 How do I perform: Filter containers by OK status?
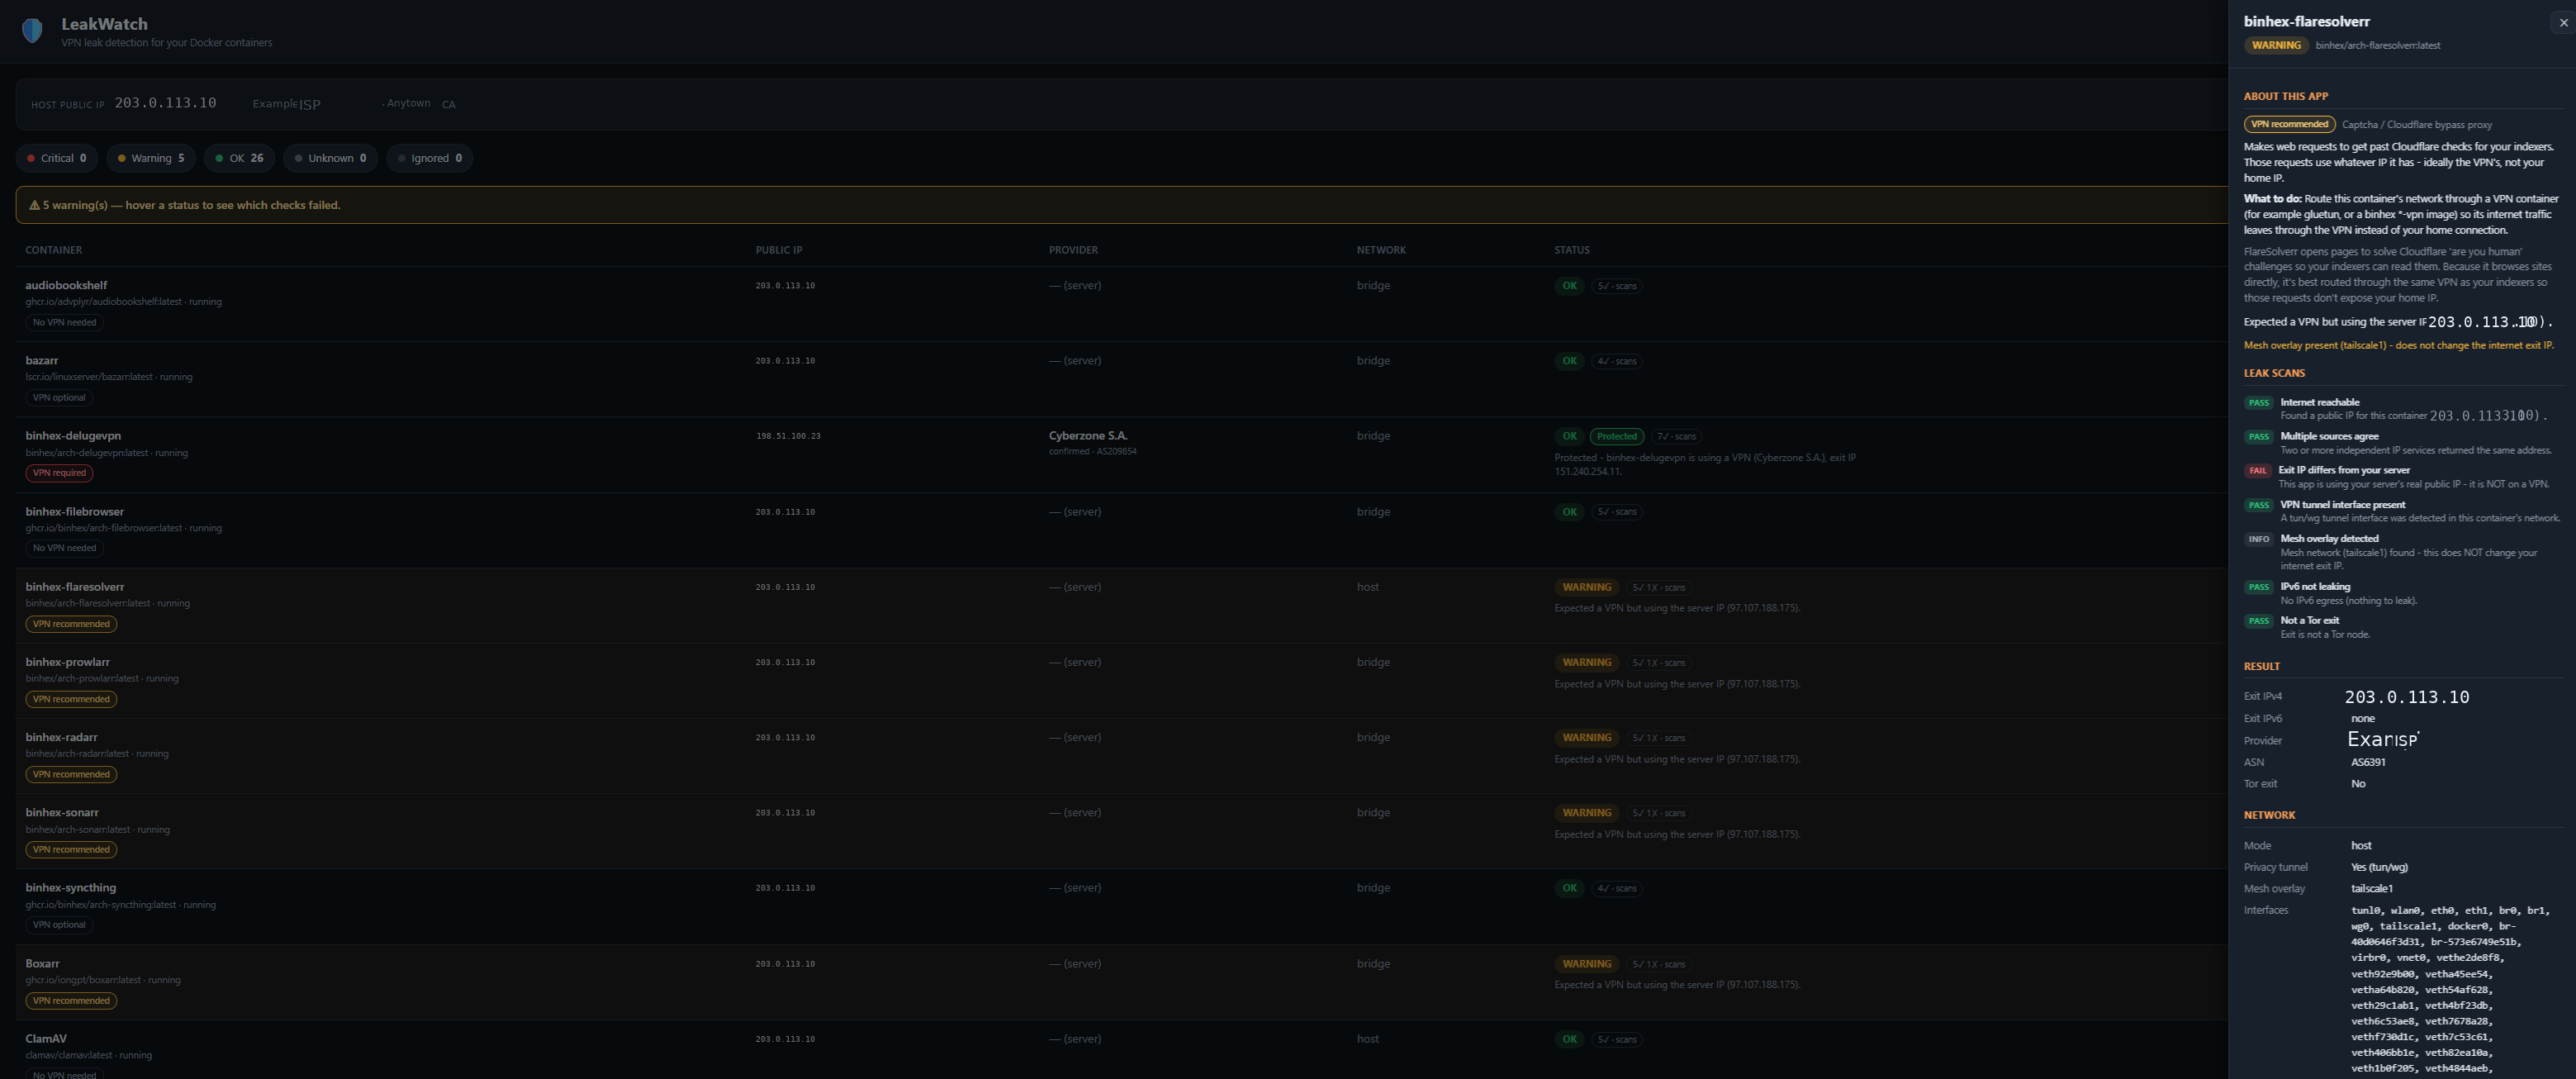tap(240, 158)
